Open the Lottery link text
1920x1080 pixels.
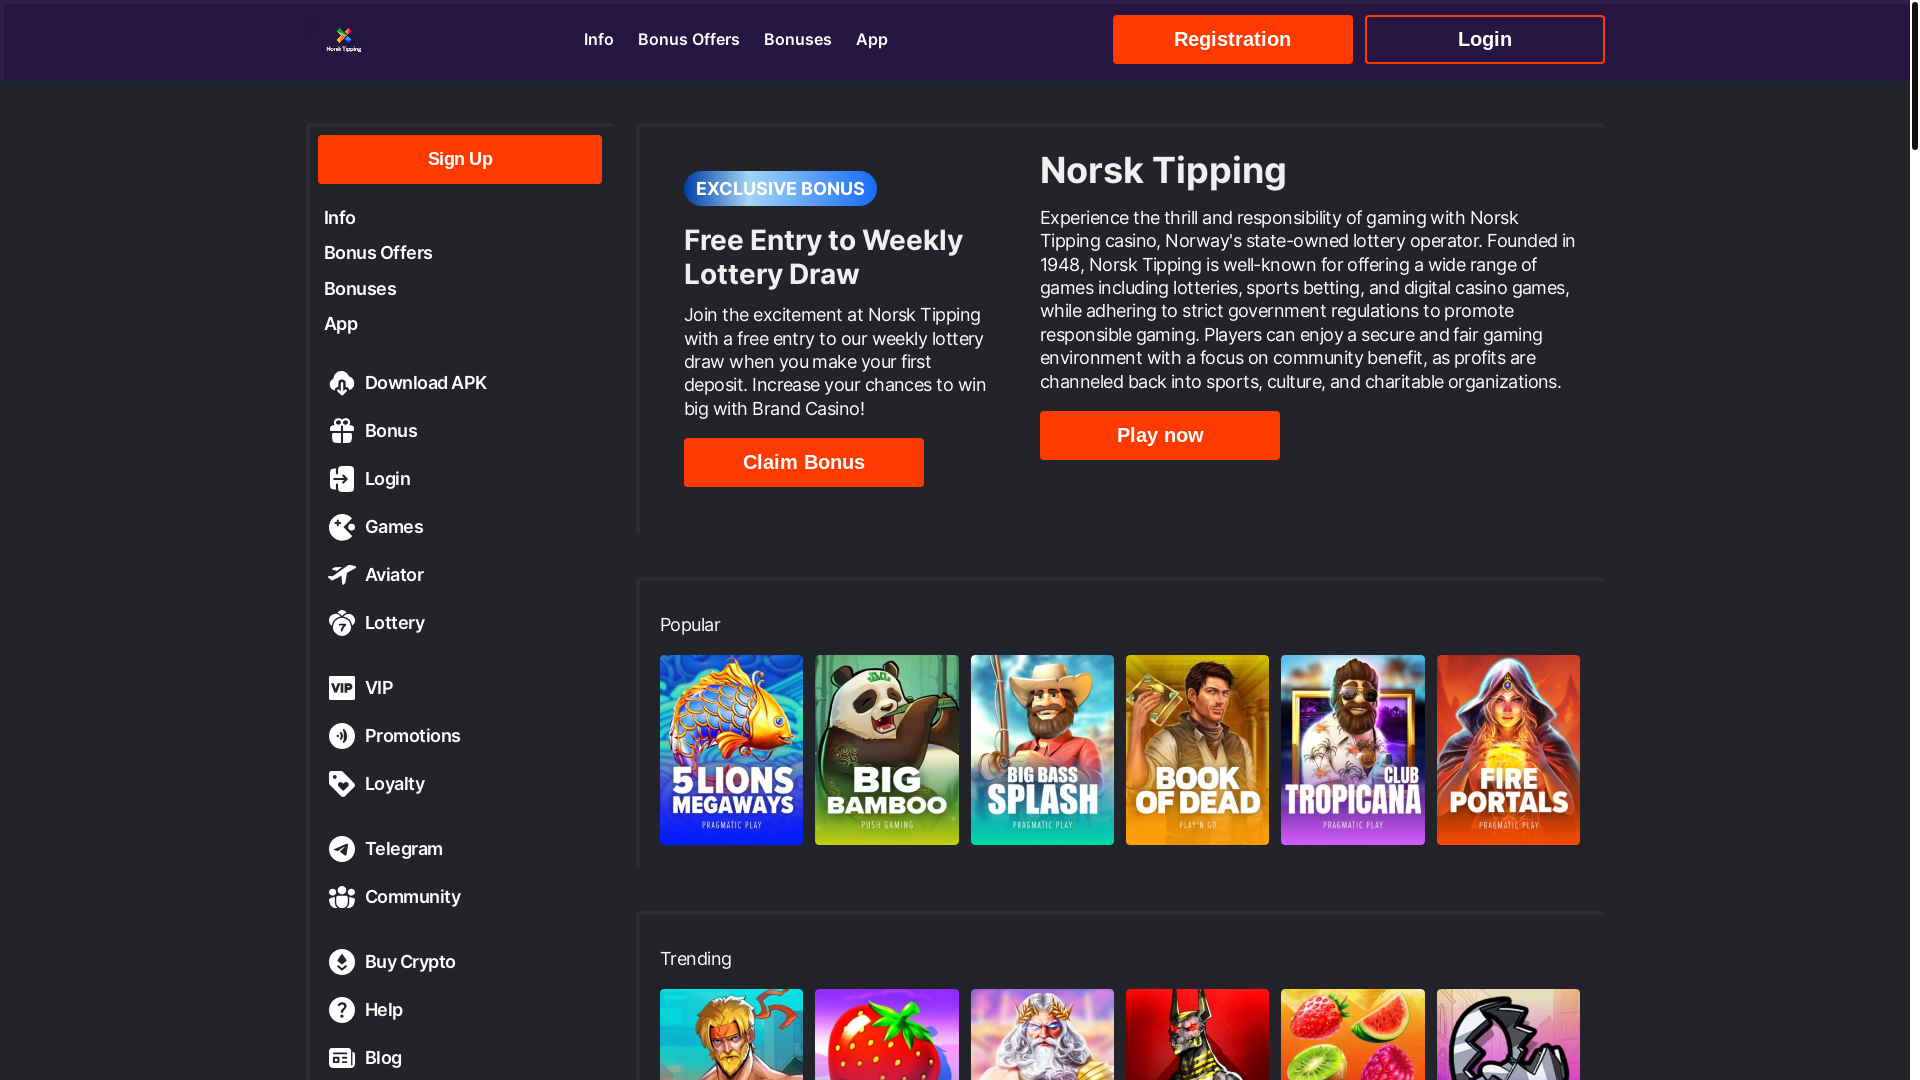pyautogui.click(x=395, y=623)
